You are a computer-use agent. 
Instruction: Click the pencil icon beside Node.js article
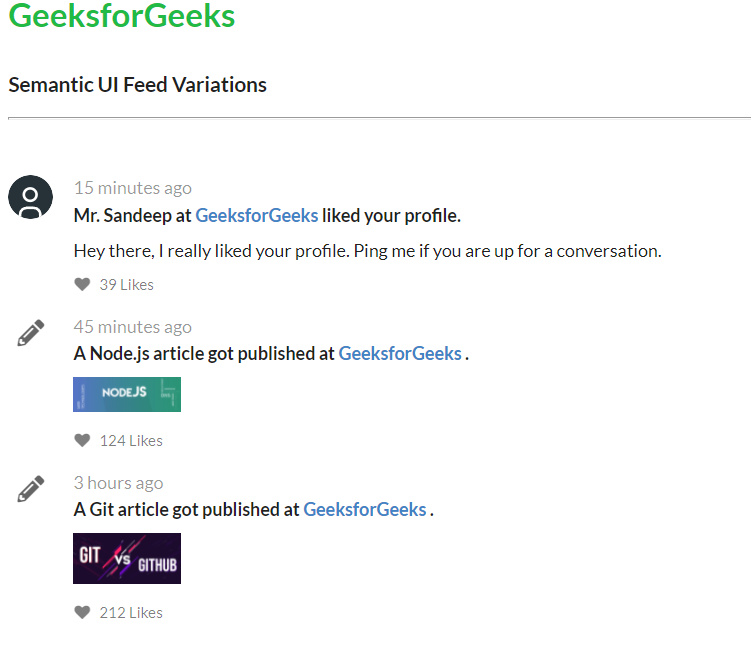[x=31, y=333]
